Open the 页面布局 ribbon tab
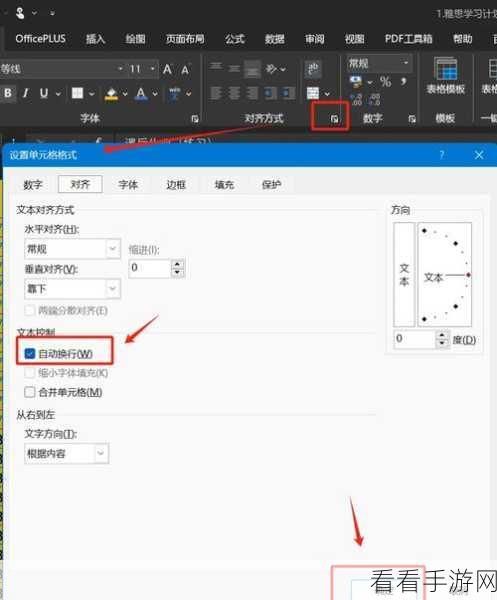The width and height of the screenshot is (497, 600). [x=185, y=39]
